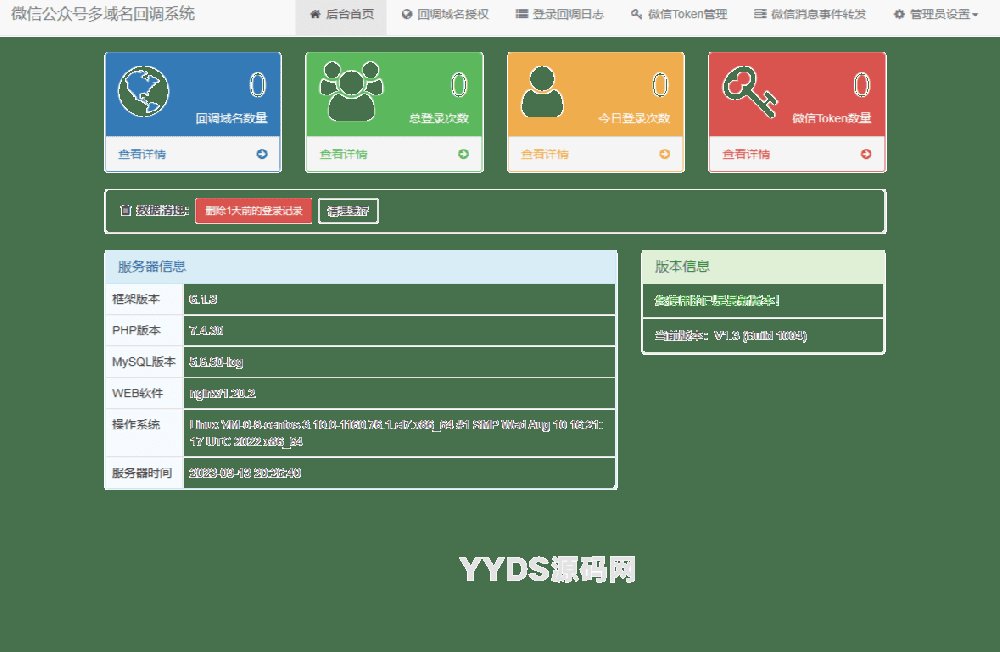
Task: View details of 今日登录次数 card
Action: (545, 154)
